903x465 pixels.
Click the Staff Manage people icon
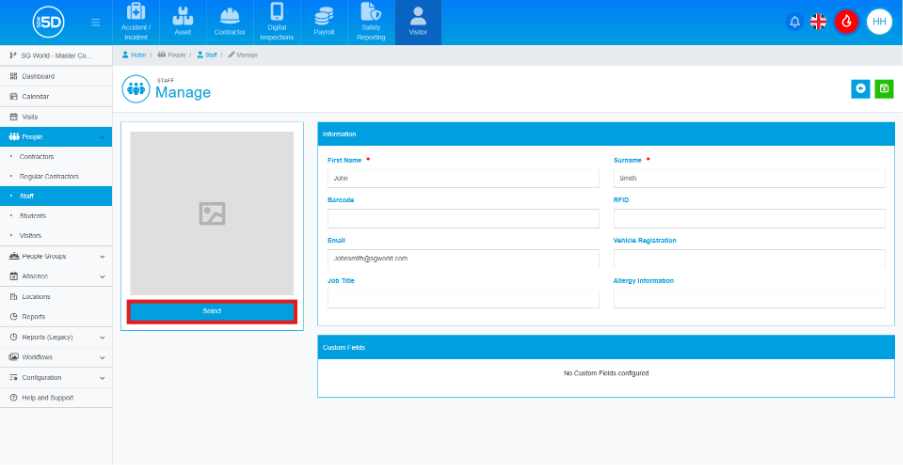point(136,89)
